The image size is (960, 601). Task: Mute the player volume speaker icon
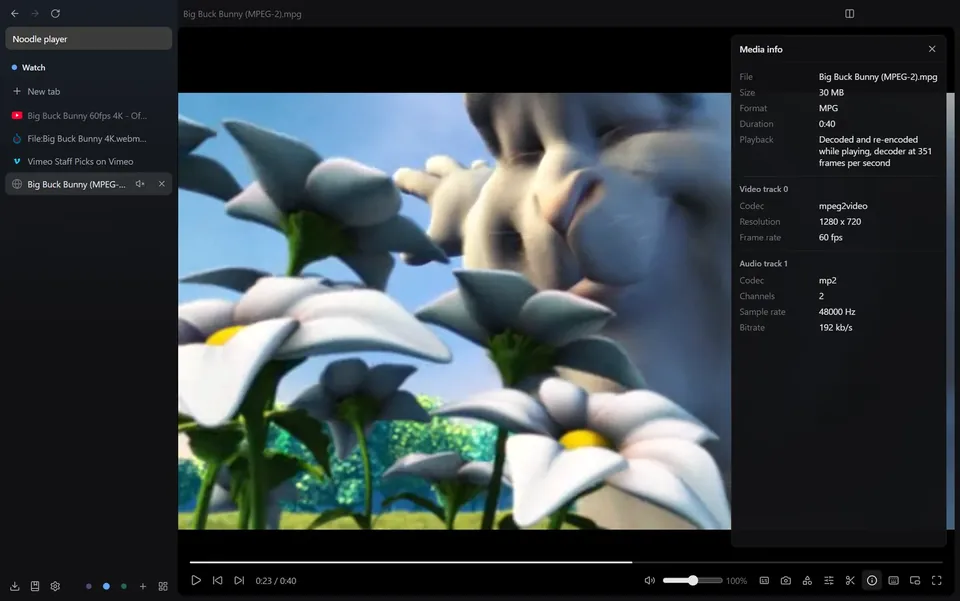click(x=650, y=580)
